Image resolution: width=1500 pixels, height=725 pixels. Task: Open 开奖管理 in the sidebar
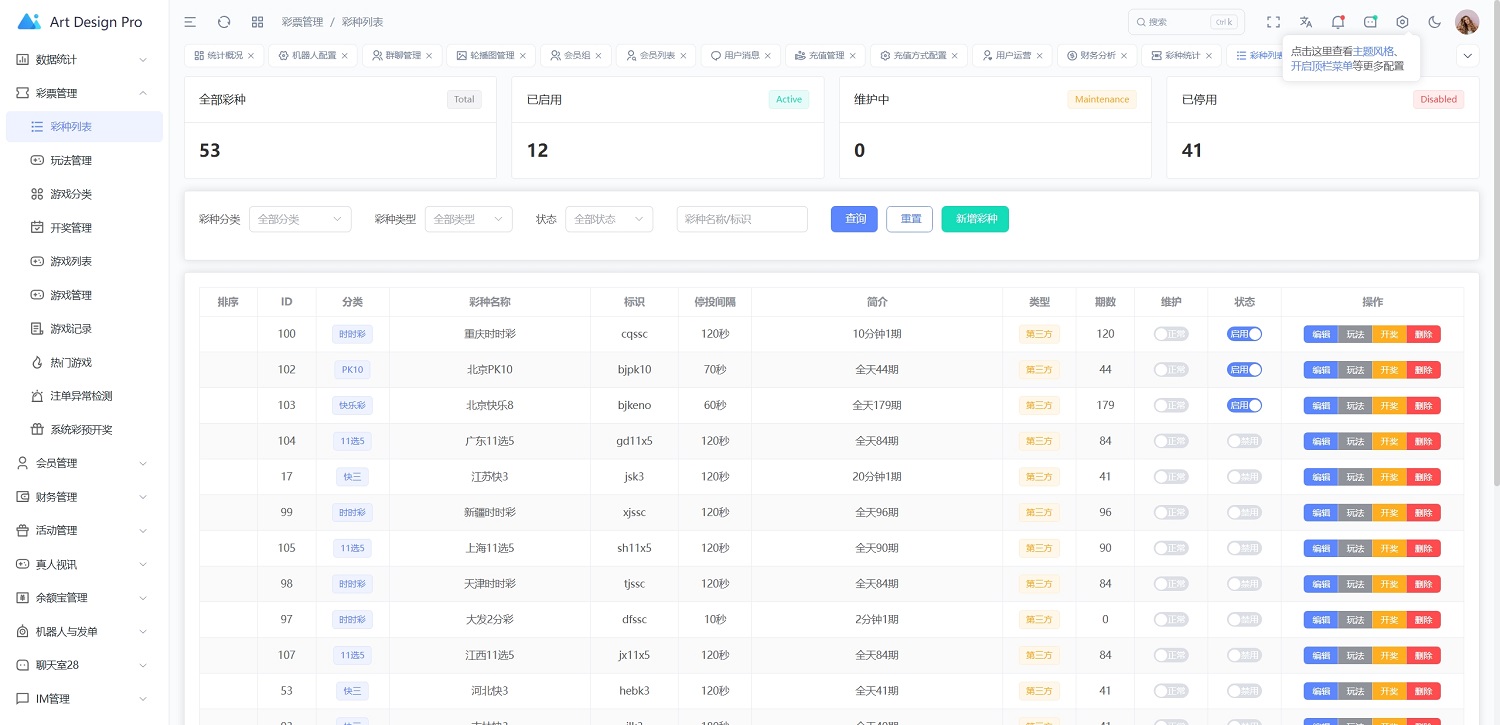click(71, 228)
